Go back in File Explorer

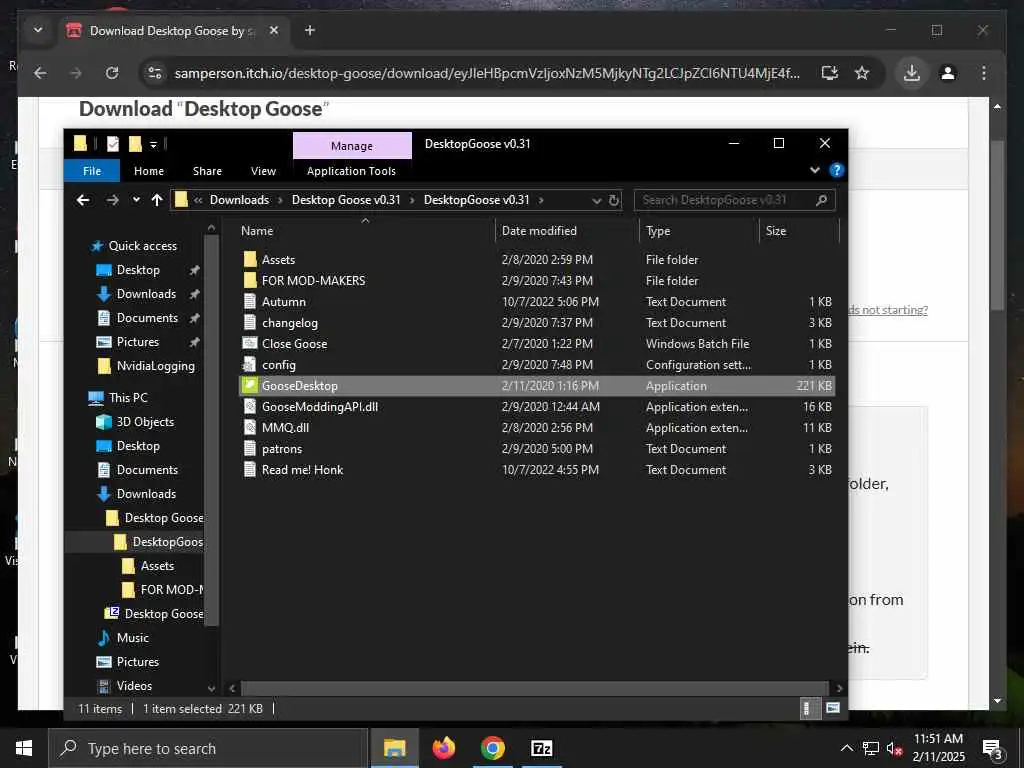pyautogui.click(x=83, y=200)
